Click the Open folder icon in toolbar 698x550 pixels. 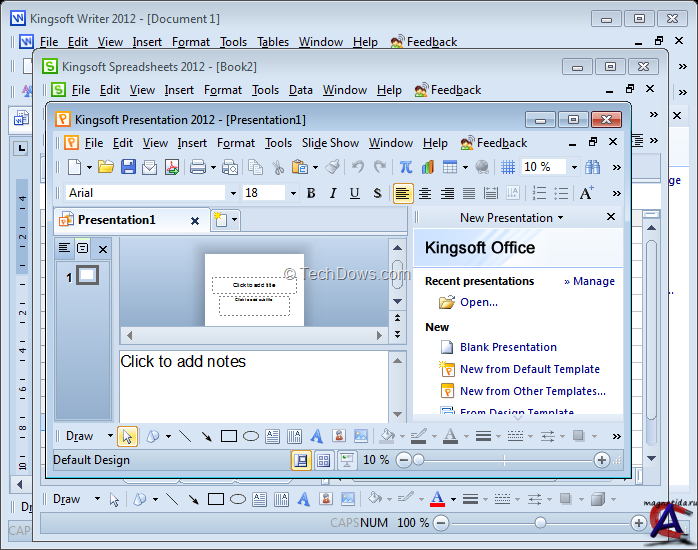point(105,167)
